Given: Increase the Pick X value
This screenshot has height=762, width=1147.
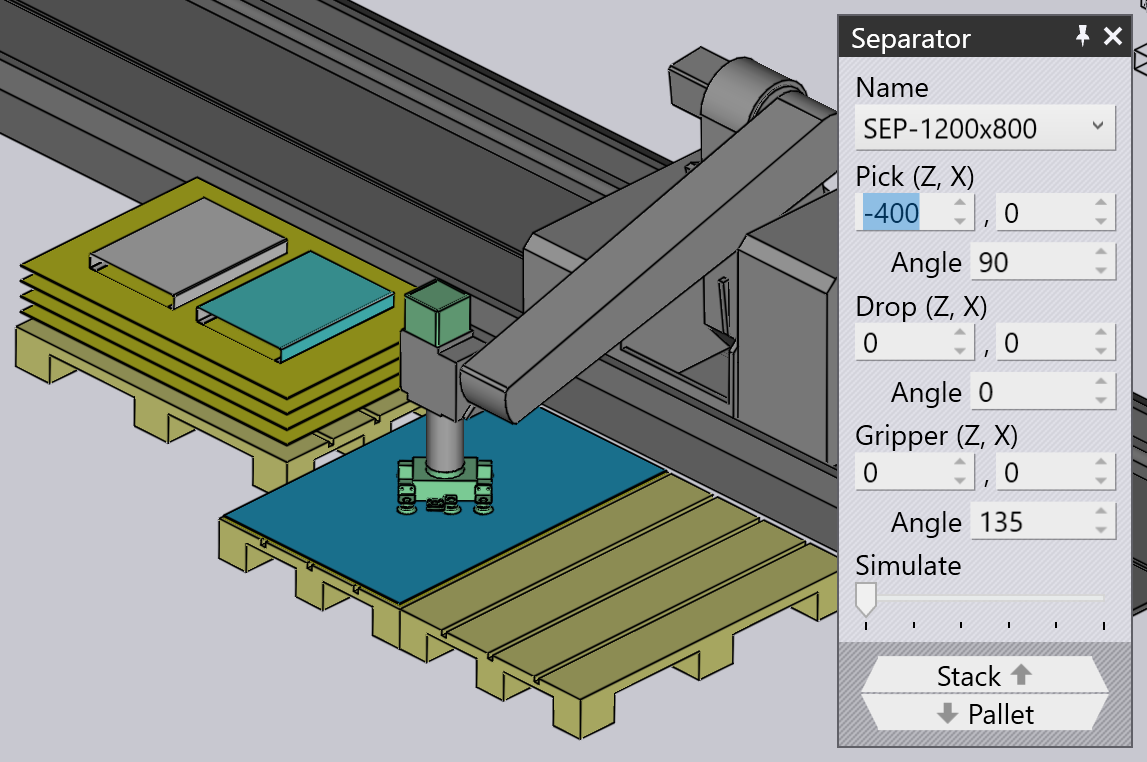Looking at the screenshot, I should 1101,203.
